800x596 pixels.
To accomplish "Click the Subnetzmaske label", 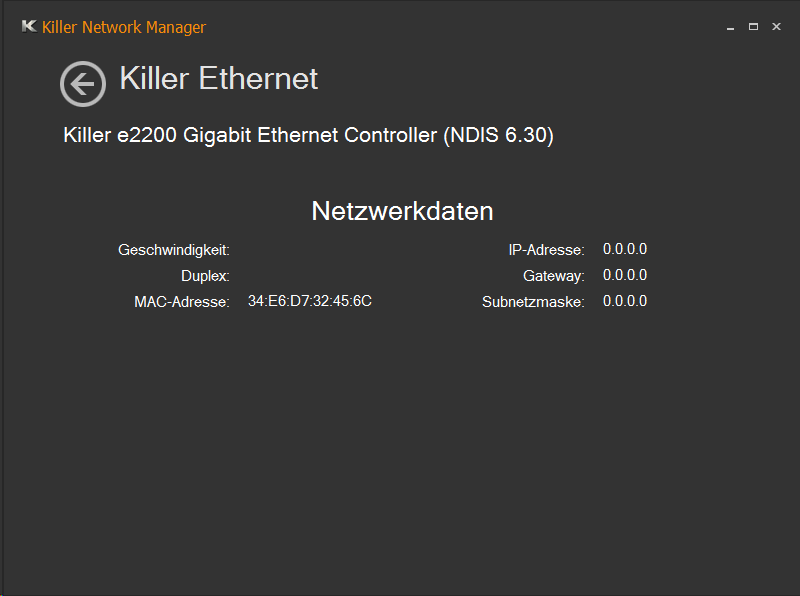I will [x=533, y=302].
